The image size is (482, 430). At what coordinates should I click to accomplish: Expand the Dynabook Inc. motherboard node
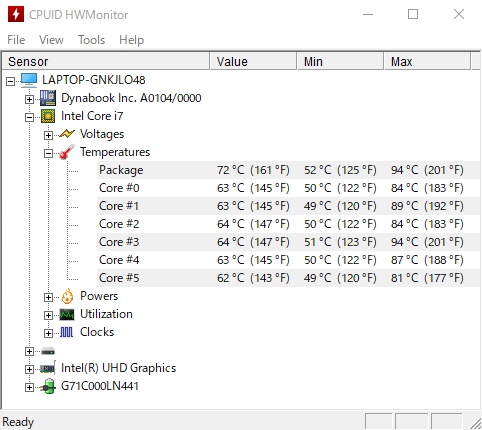29,99
